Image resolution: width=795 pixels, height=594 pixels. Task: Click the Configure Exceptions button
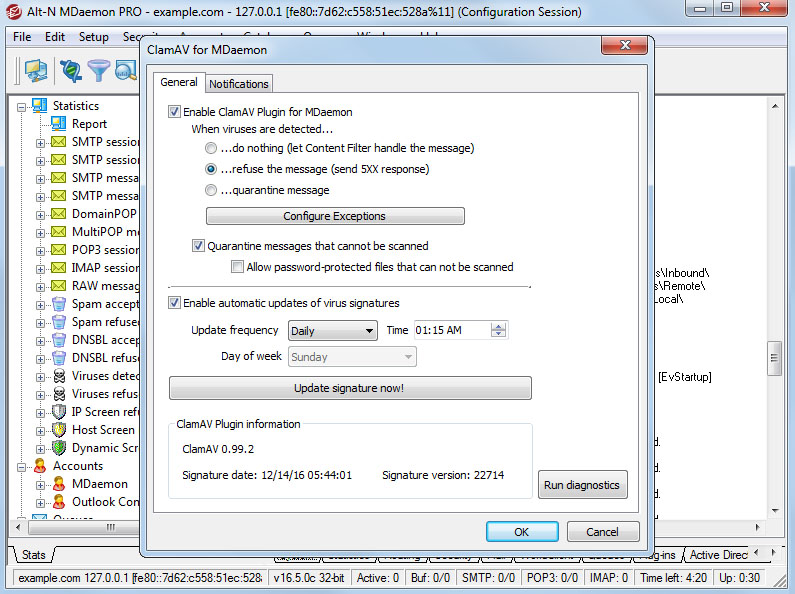coord(335,216)
